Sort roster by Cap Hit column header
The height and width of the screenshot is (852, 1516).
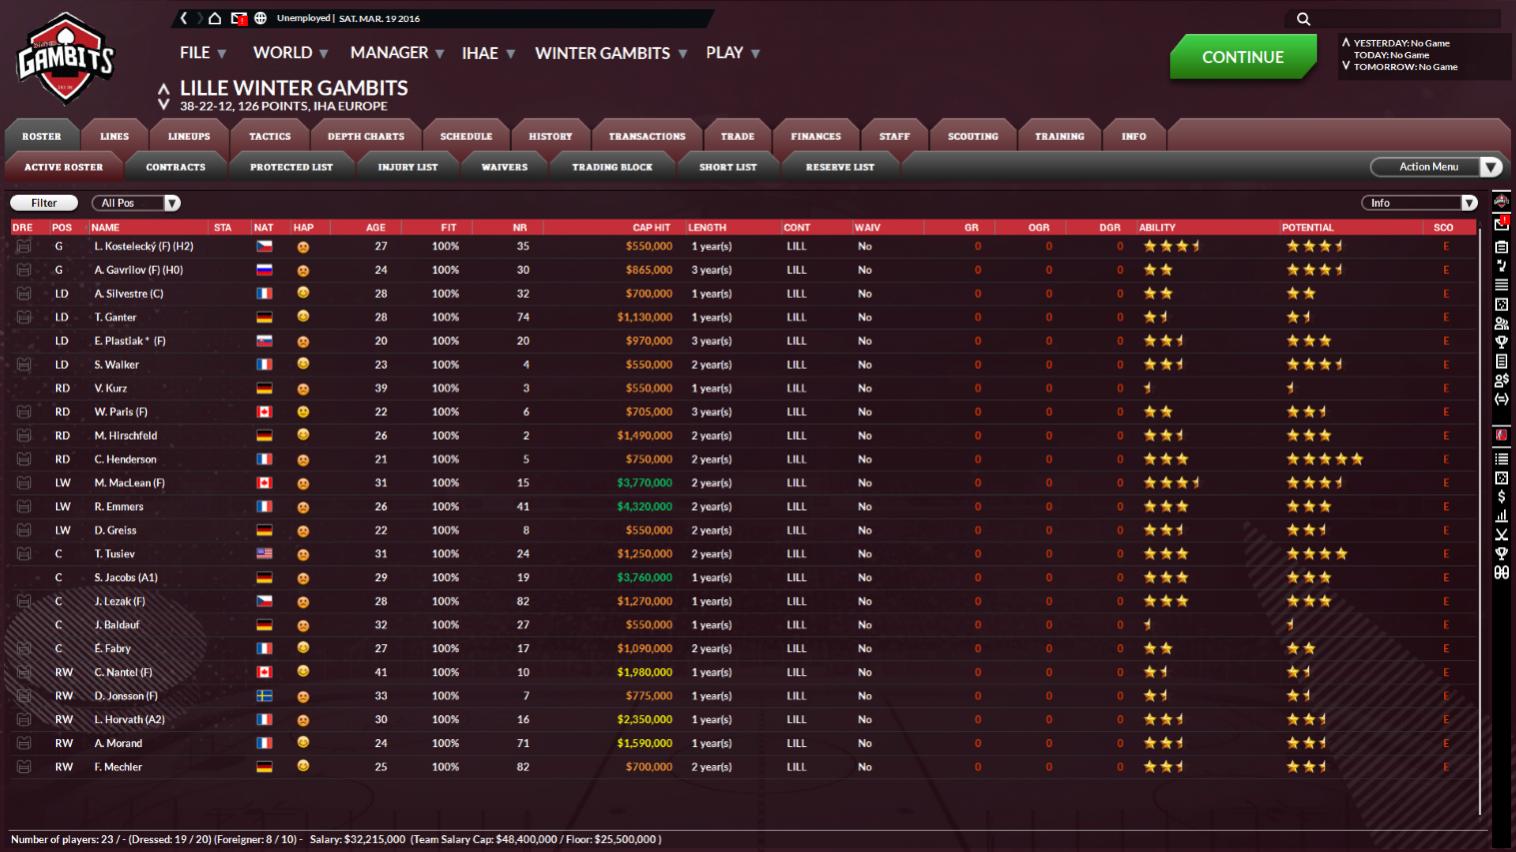coord(651,228)
